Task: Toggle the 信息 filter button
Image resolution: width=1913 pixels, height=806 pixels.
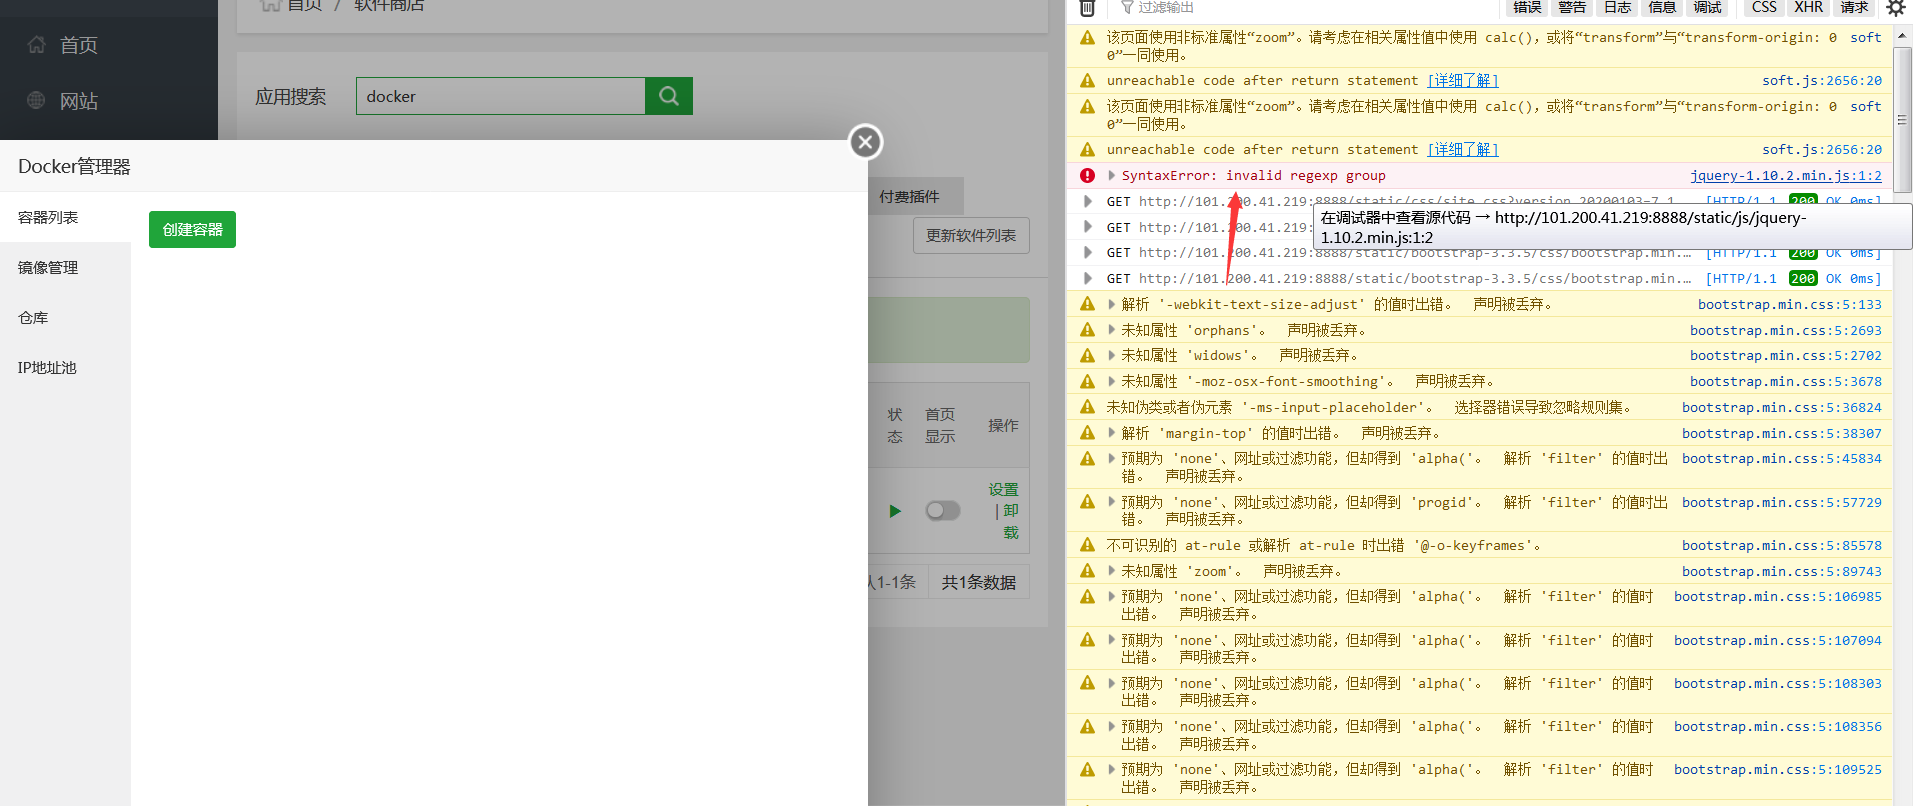Action: click(x=1662, y=8)
